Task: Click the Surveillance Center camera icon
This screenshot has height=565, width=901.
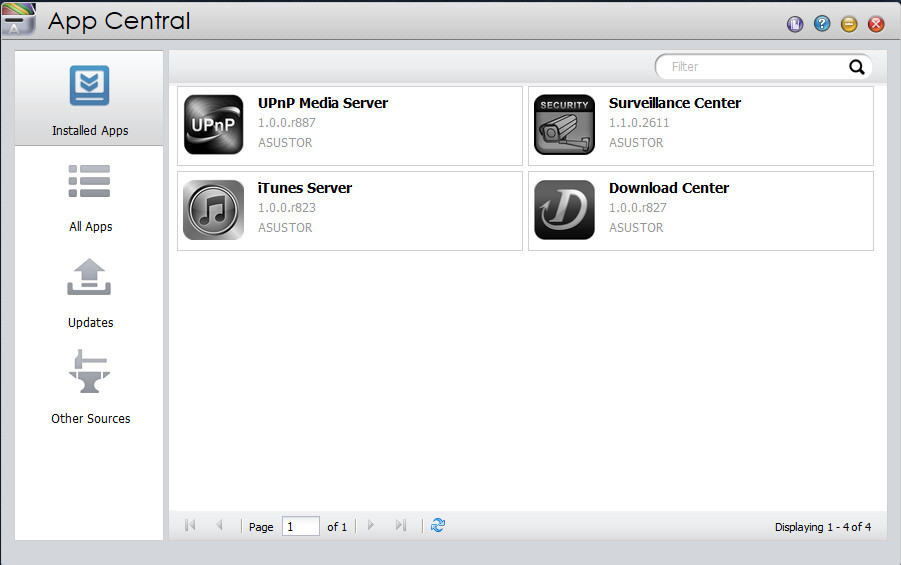Action: click(564, 125)
